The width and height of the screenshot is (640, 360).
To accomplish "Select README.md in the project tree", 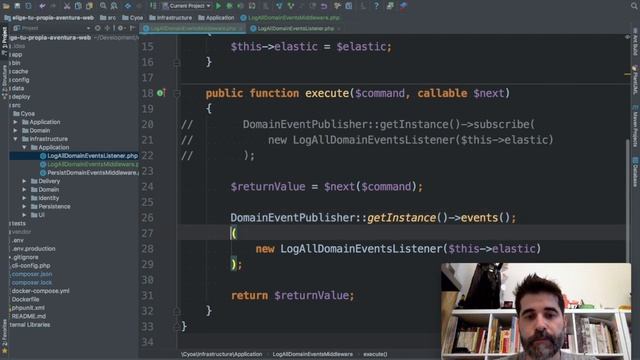I will coord(29,316).
